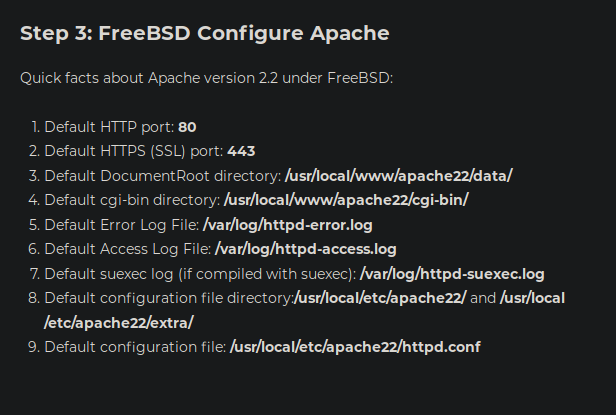This screenshot has width=616, height=415.
Task: Click the bold port number 443
Action: pyautogui.click(x=241, y=151)
